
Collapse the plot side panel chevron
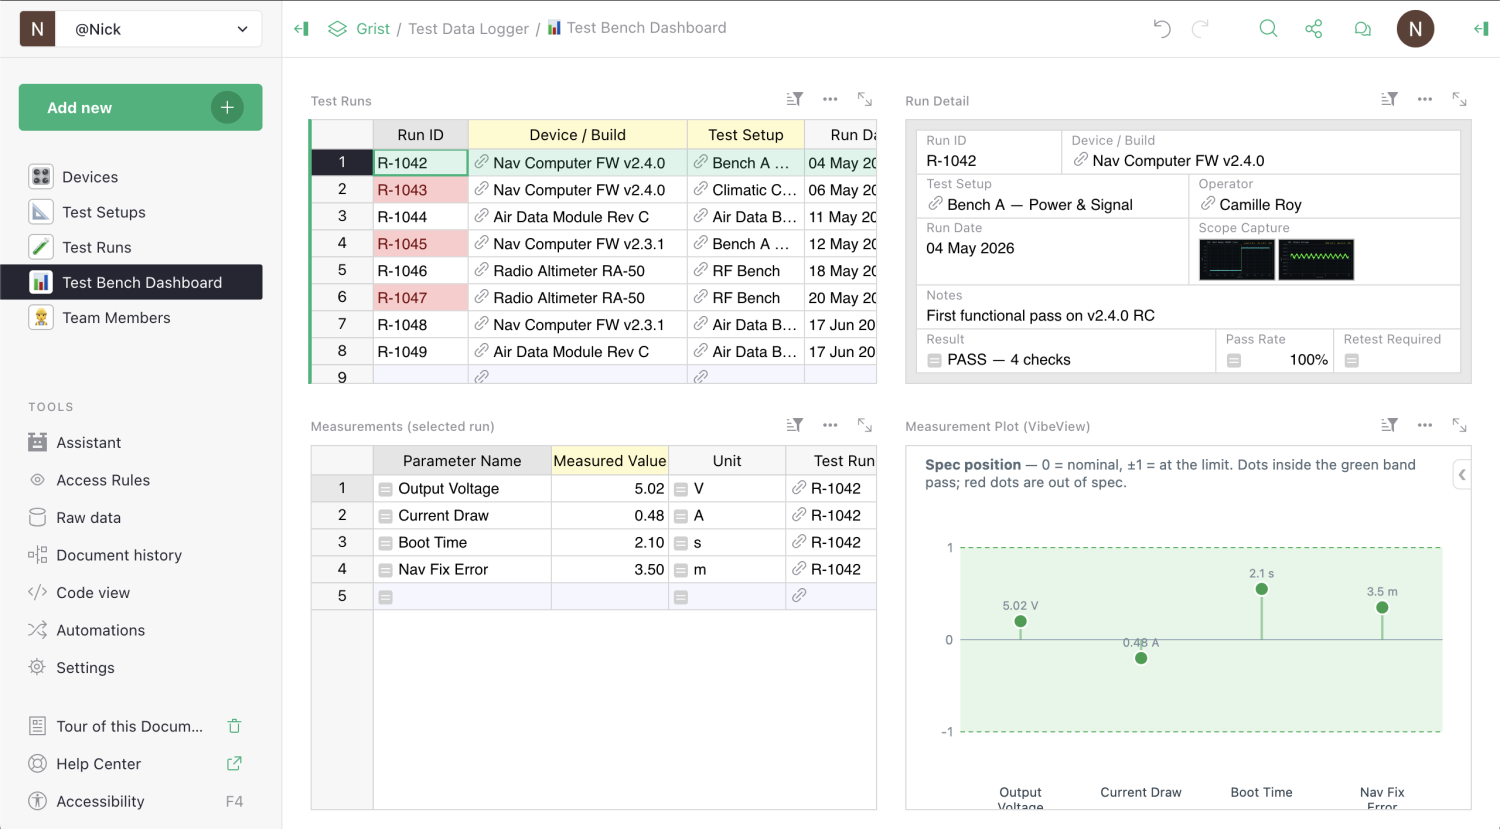(1462, 474)
